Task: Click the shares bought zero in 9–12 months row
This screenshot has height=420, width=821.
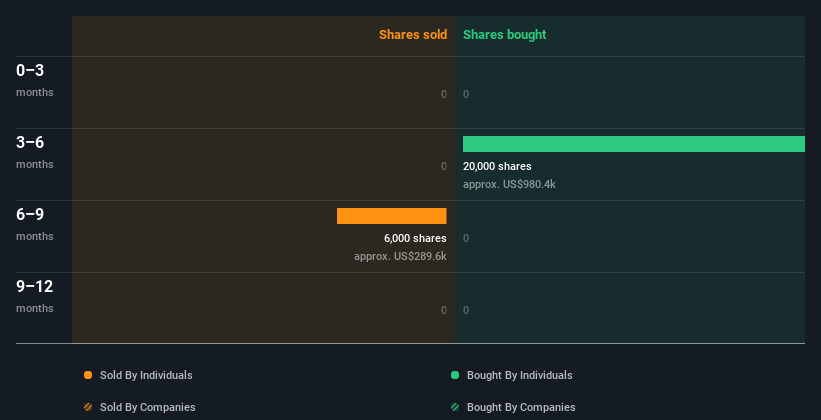Action: pos(466,310)
